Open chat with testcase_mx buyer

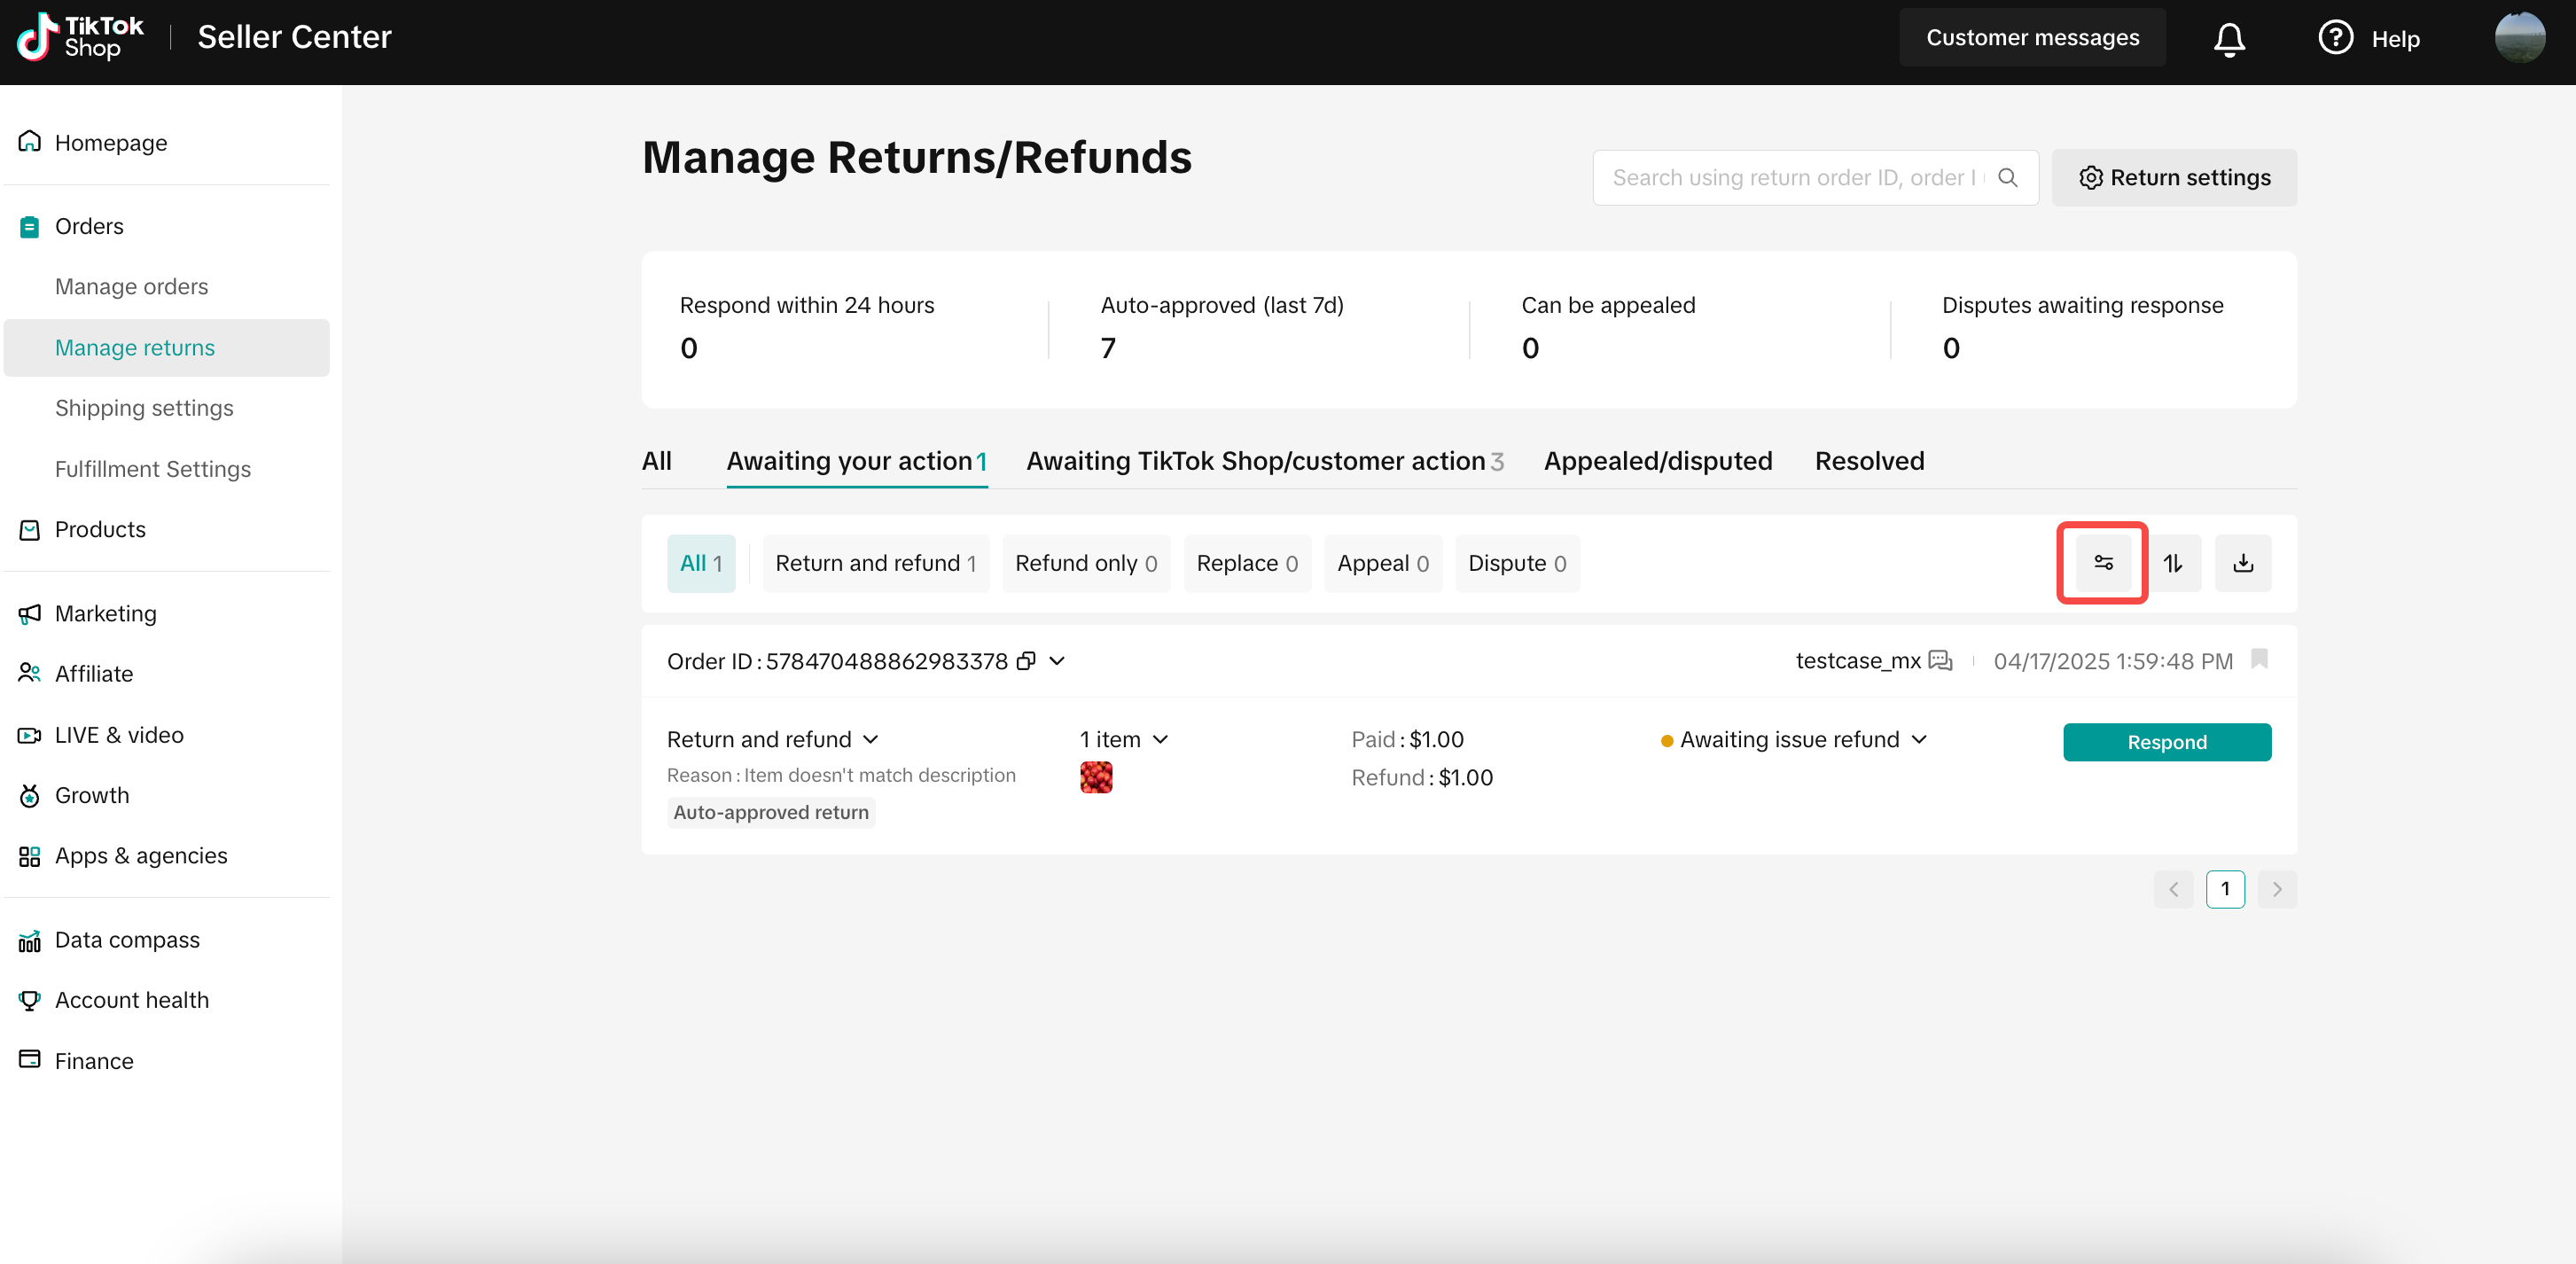(x=1940, y=661)
